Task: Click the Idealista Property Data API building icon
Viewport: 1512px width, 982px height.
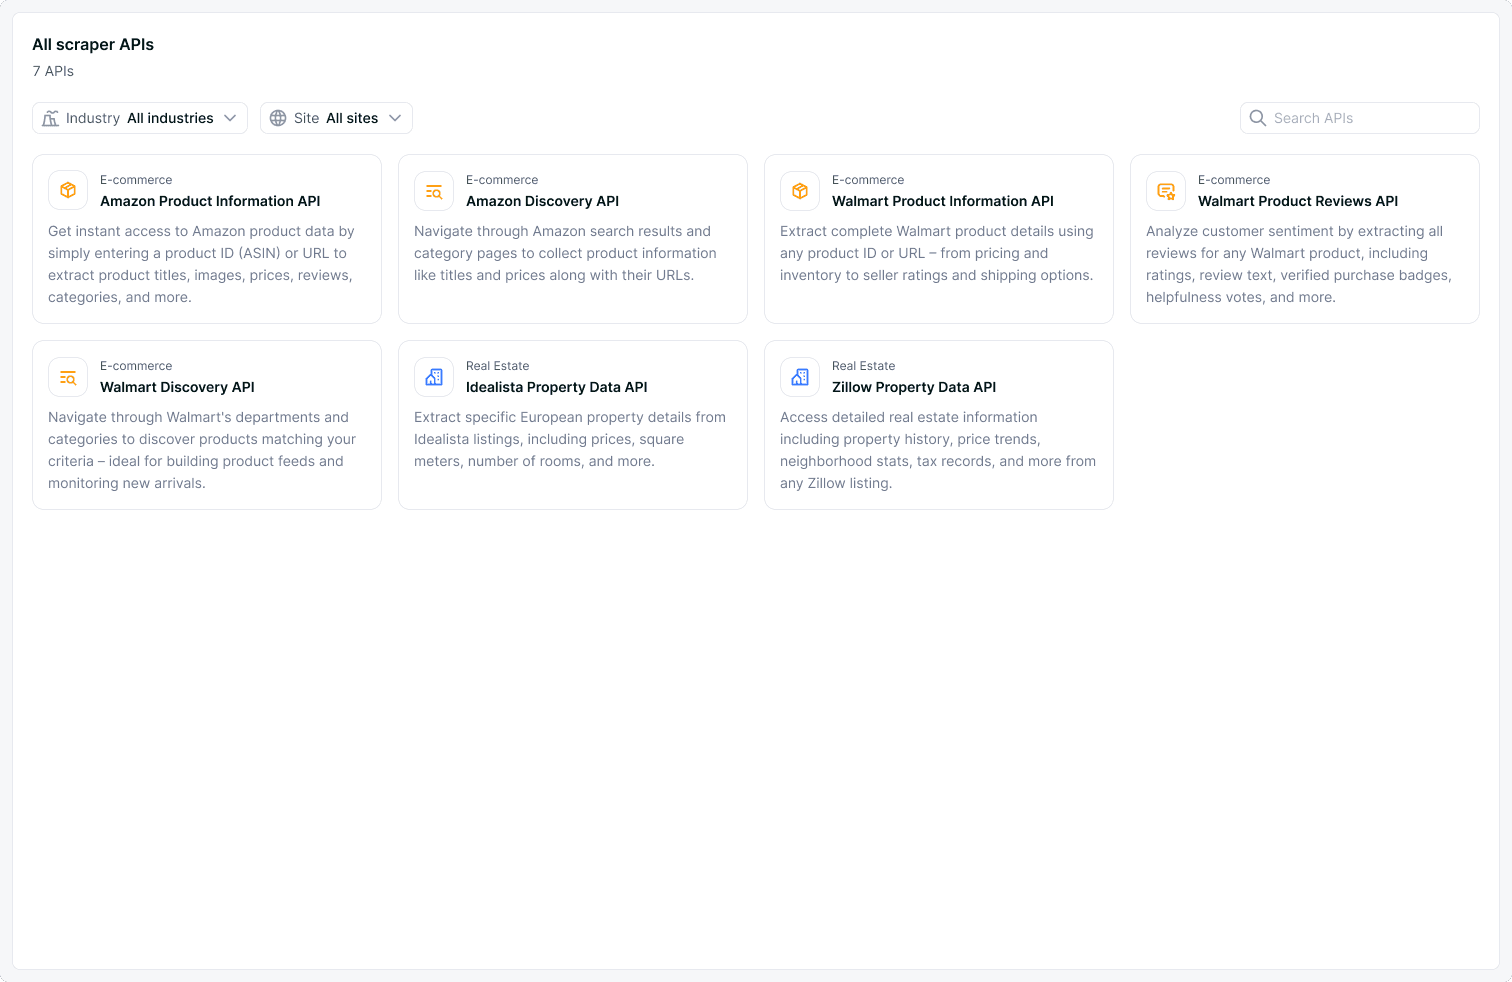Action: click(x=434, y=376)
